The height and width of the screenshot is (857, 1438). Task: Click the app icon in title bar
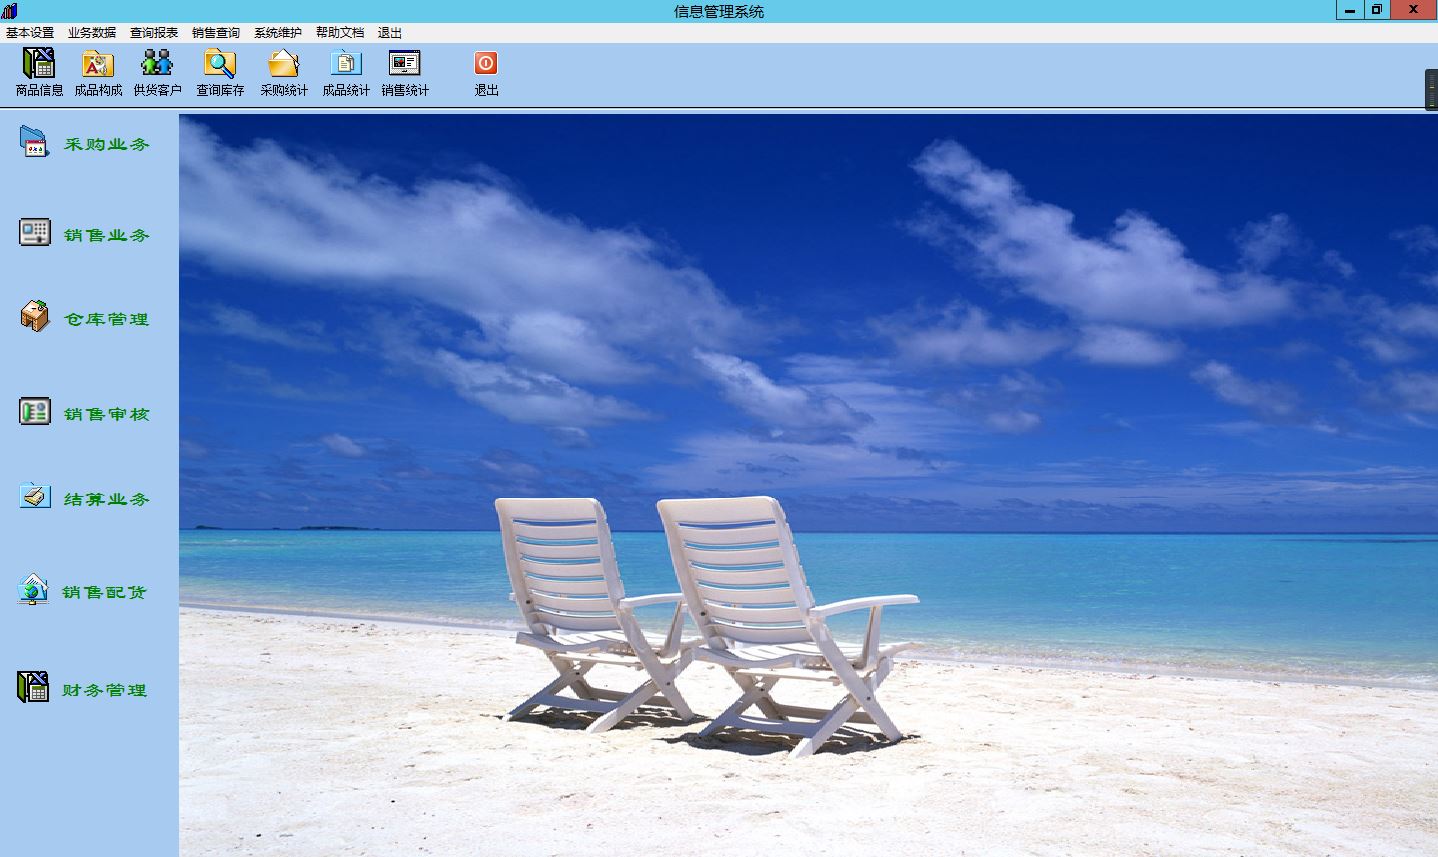[x=9, y=11]
